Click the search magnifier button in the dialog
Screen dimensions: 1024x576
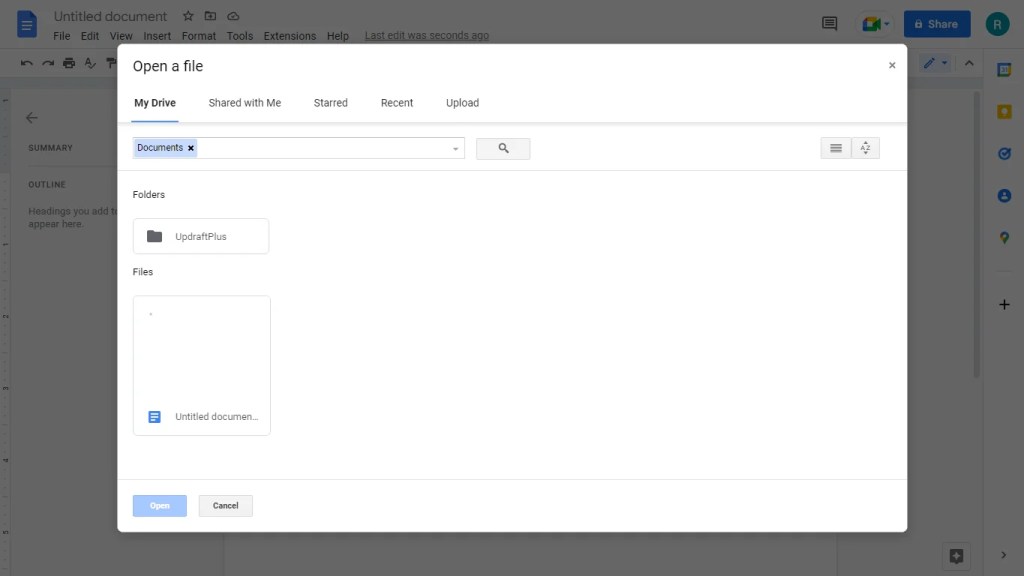click(x=503, y=148)
